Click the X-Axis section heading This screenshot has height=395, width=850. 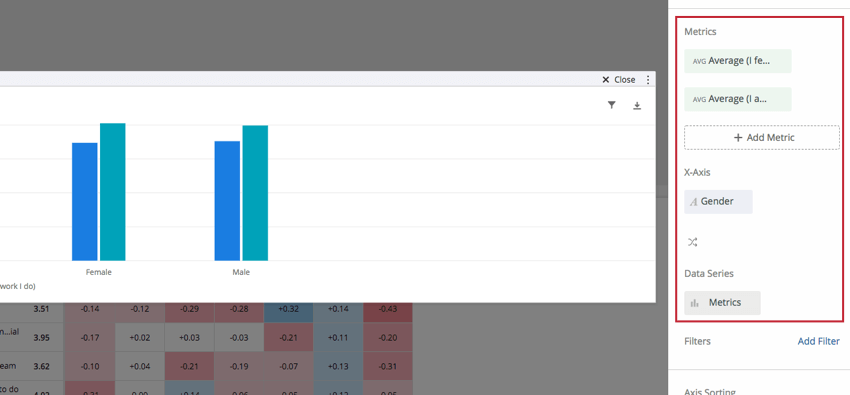tap(697, 172)
